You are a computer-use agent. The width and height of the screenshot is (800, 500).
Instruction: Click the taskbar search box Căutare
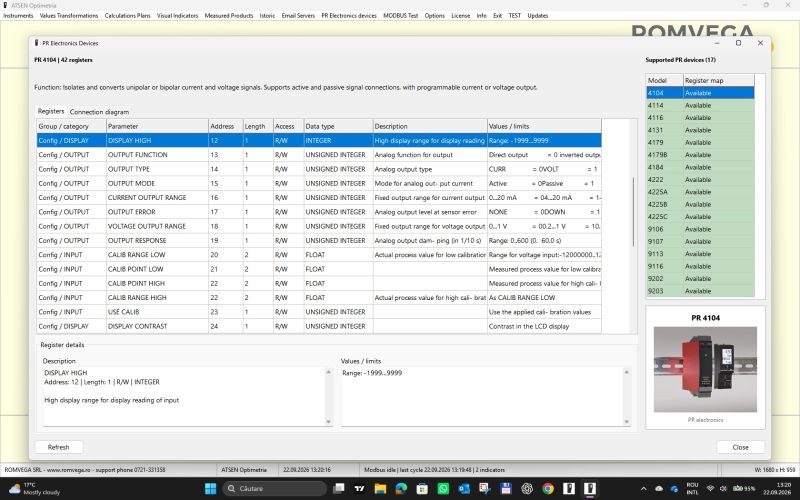(274, 489)
